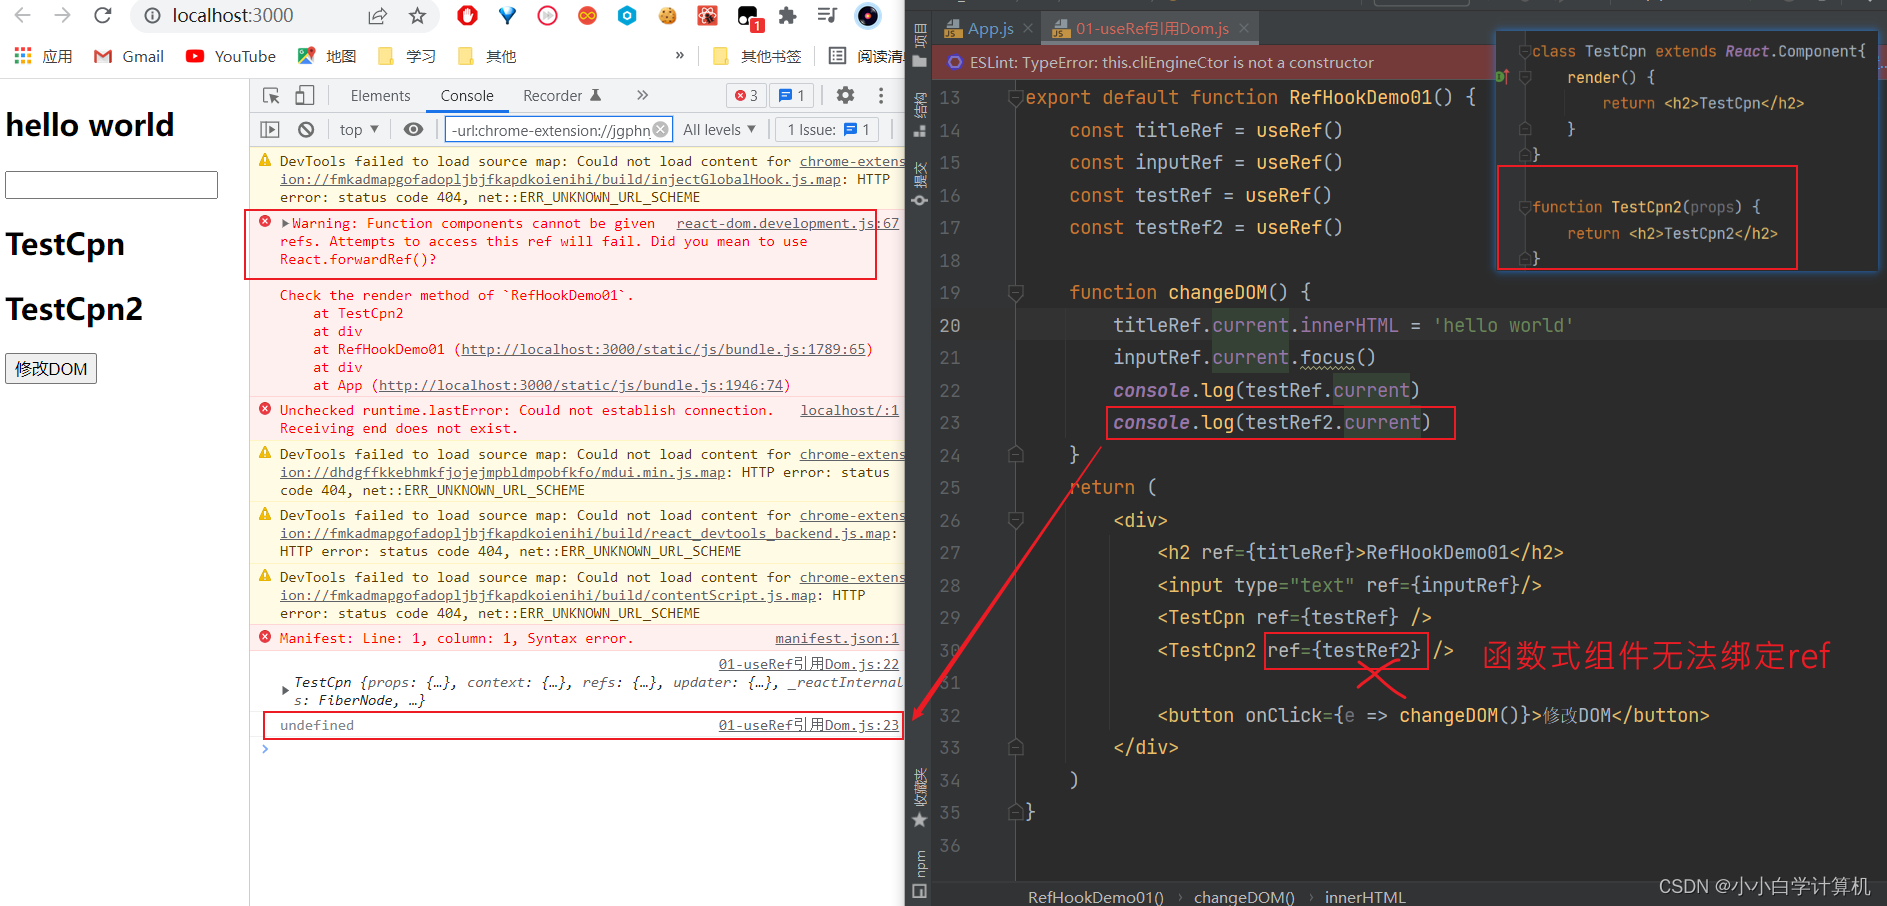The image size is (1887, 906).
Task: Open the All levels log dropdown
Action: tap(719, 129)
